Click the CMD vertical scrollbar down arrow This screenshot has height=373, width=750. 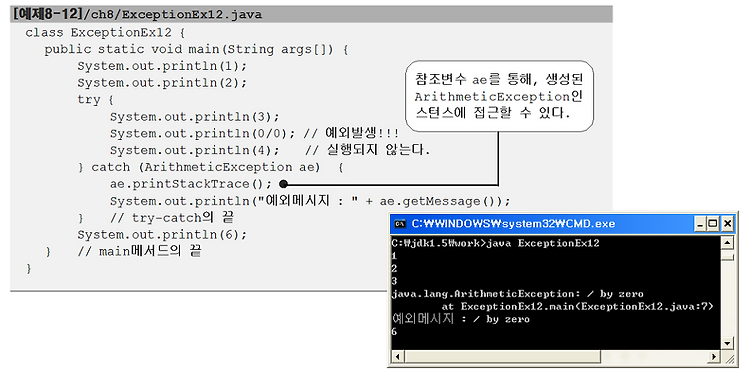[728, 343]
